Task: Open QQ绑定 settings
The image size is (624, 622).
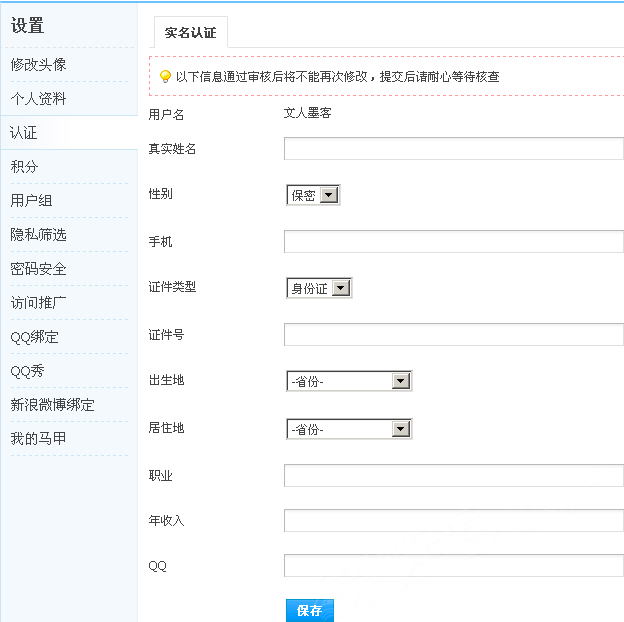Action: click(x=35, y=337)
